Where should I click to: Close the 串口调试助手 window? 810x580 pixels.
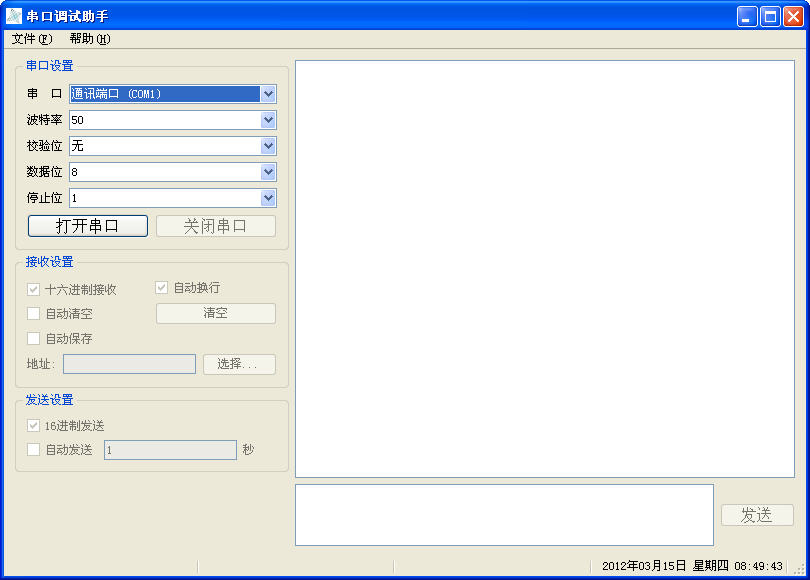[793, 17]
